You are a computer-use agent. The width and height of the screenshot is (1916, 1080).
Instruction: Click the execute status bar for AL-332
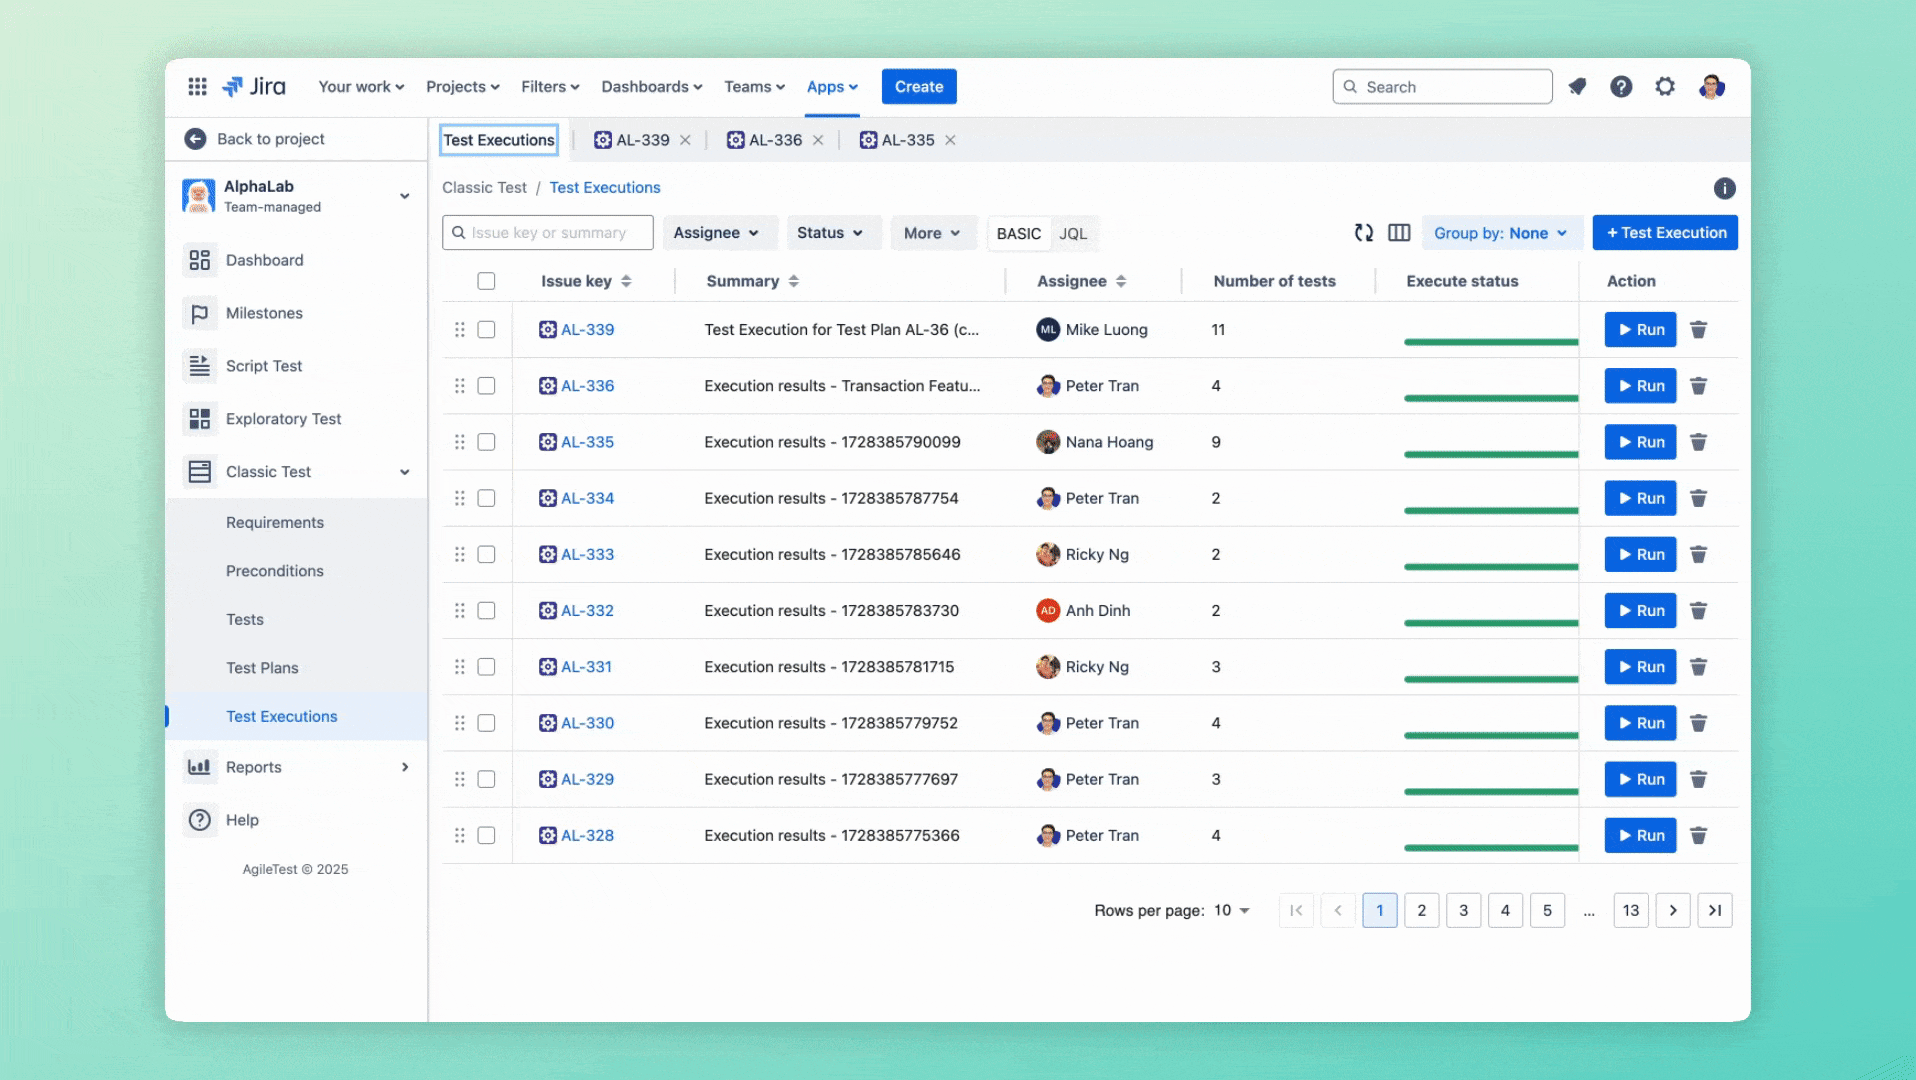(1490, 622)
